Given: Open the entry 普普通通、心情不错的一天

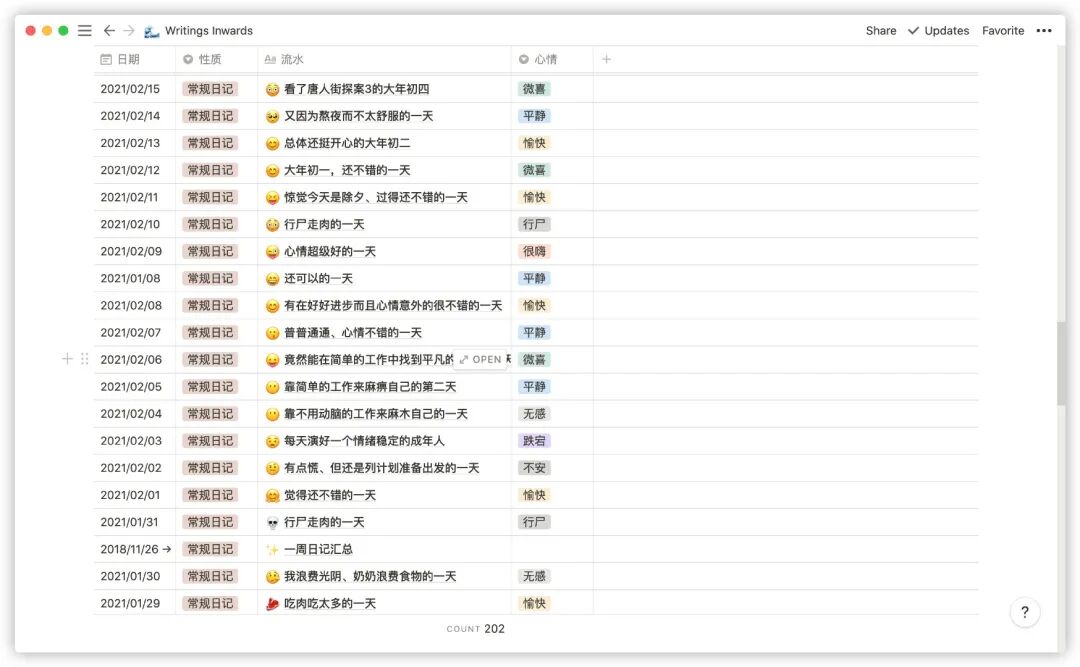Looking at the screenshot, I should point(353,332).
